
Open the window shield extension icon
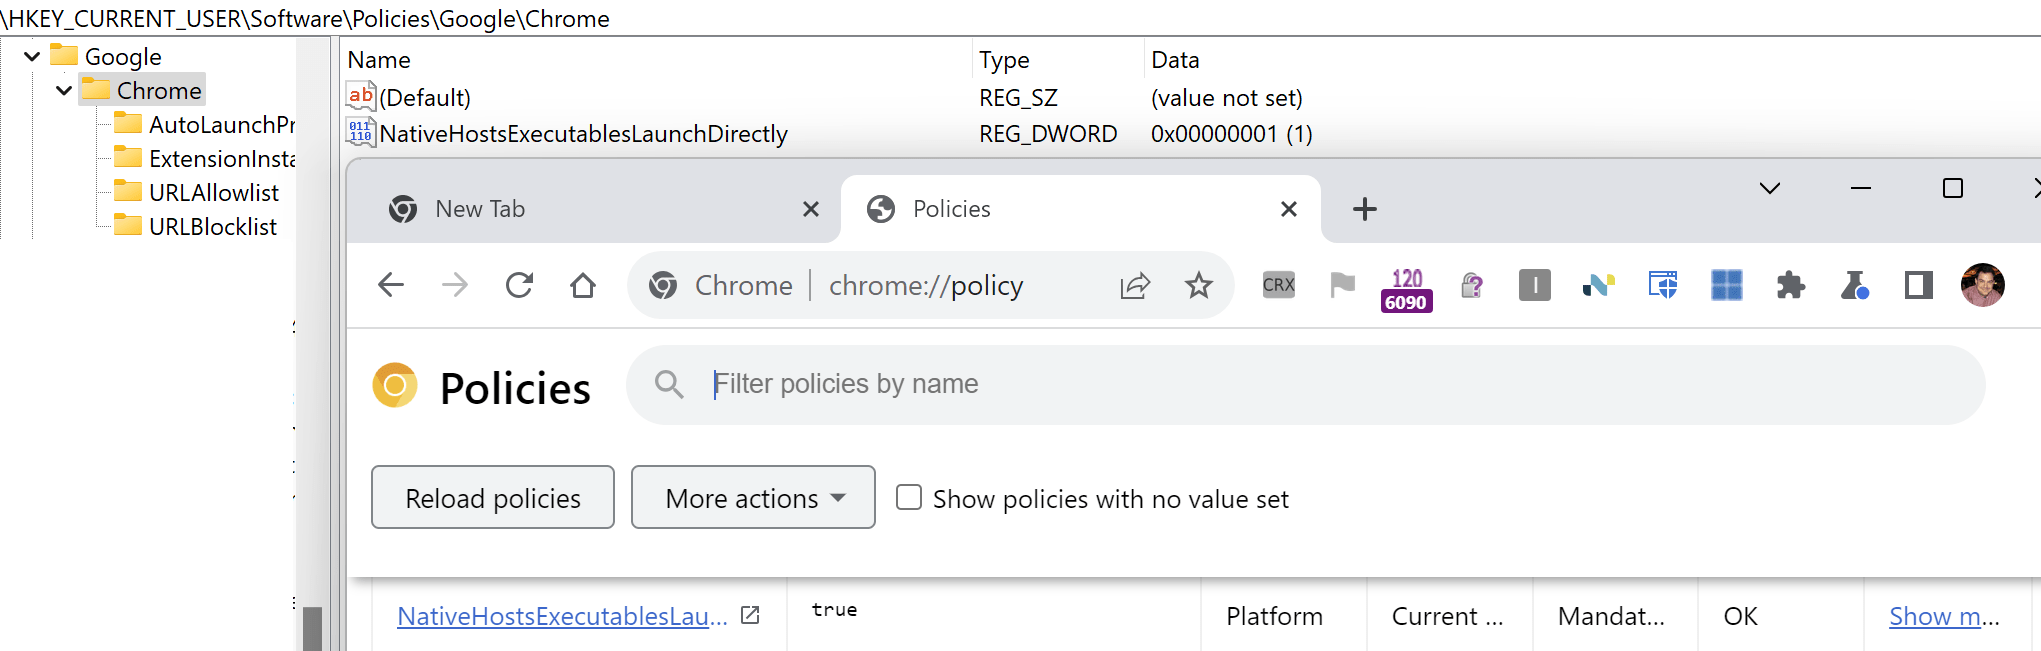(x=1662, y=285)
